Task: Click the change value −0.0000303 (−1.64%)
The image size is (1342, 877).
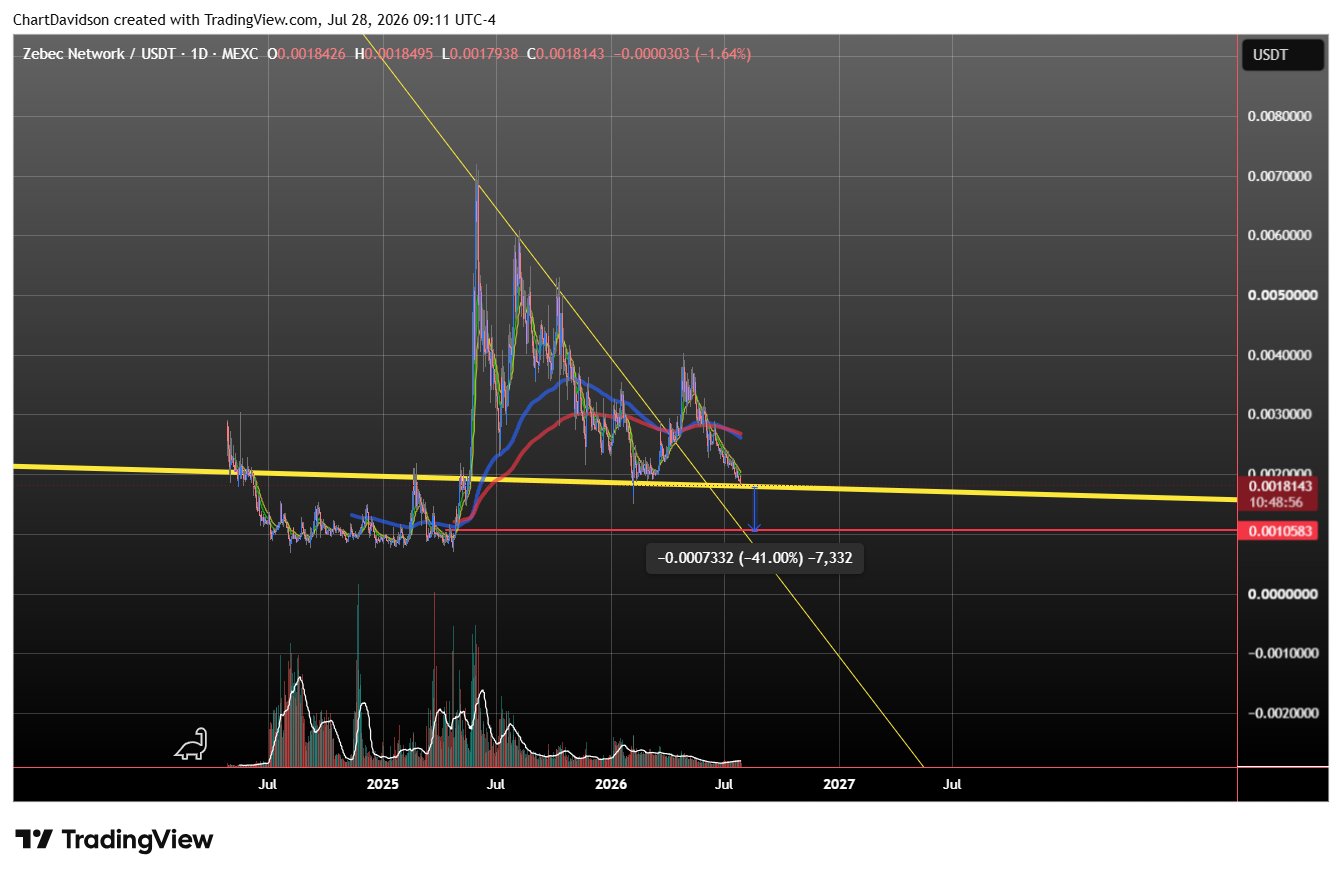Action: (x=681, y=54)
